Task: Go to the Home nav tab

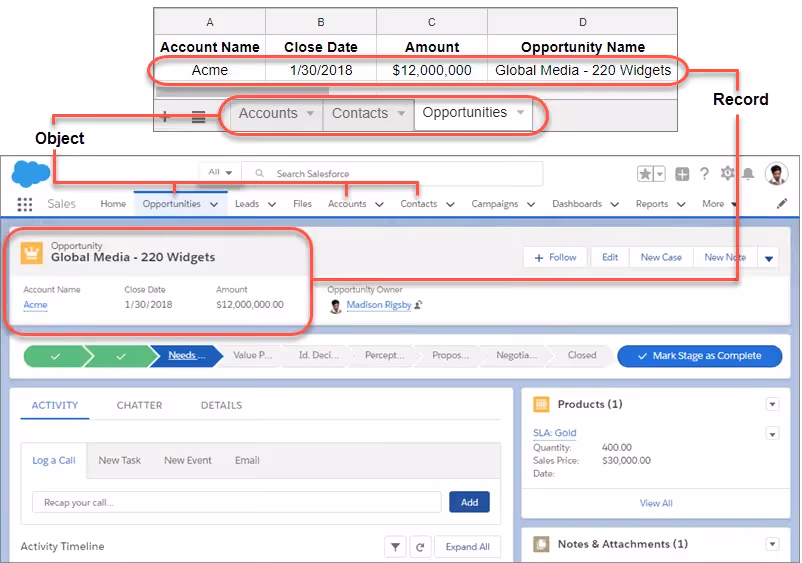Action: (113, 204)
